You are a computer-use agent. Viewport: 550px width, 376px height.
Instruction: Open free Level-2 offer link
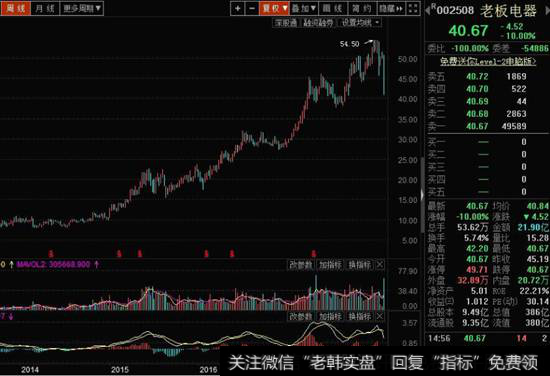pos(488,61)
